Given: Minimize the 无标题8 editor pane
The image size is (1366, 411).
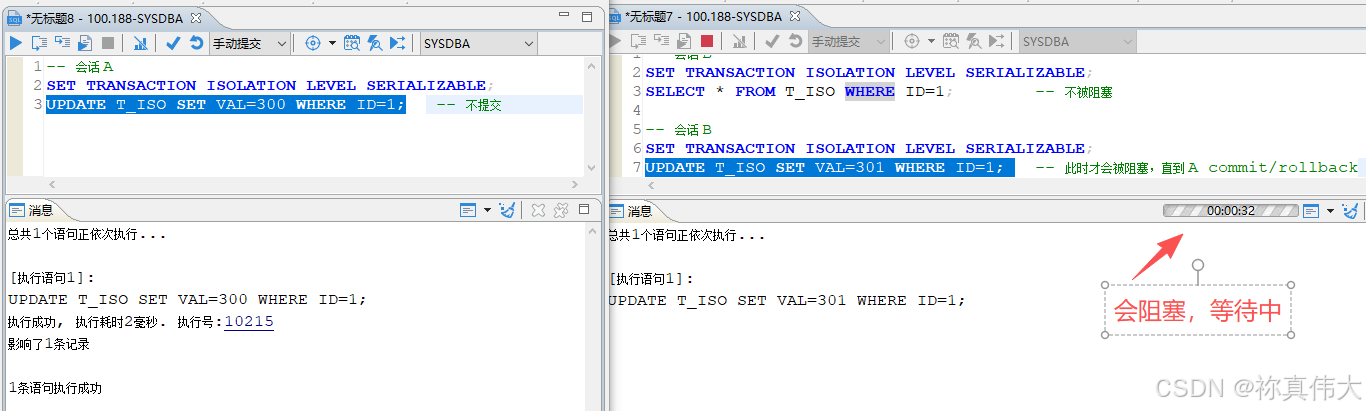Looking at the screenshot, I should (563, 16).
